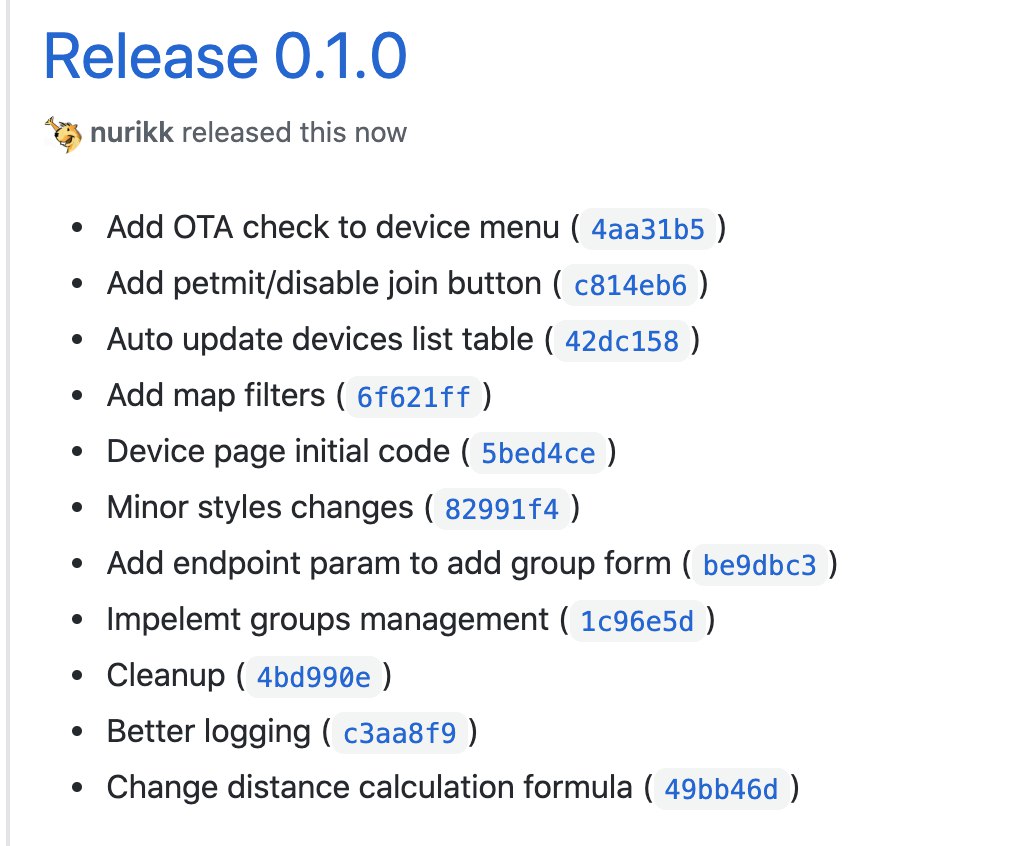Click the 'Add OTA check to device menu' text

pos(333,227)
